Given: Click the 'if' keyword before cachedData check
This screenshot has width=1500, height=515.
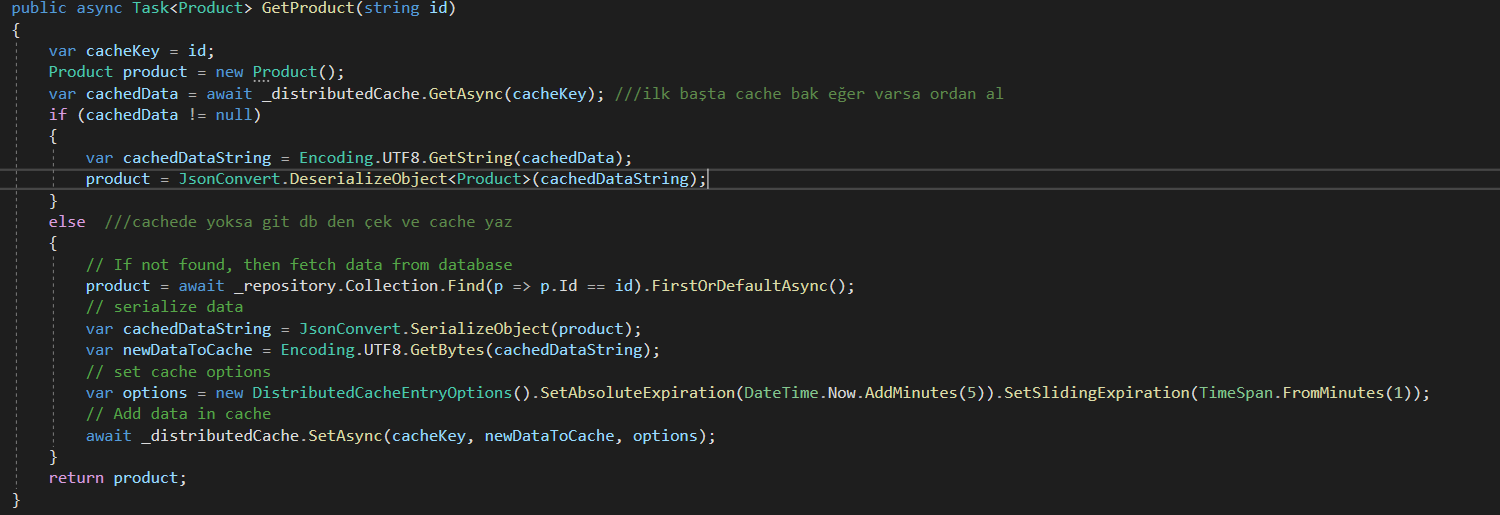Looking at the screenshot, I should 58,115.
